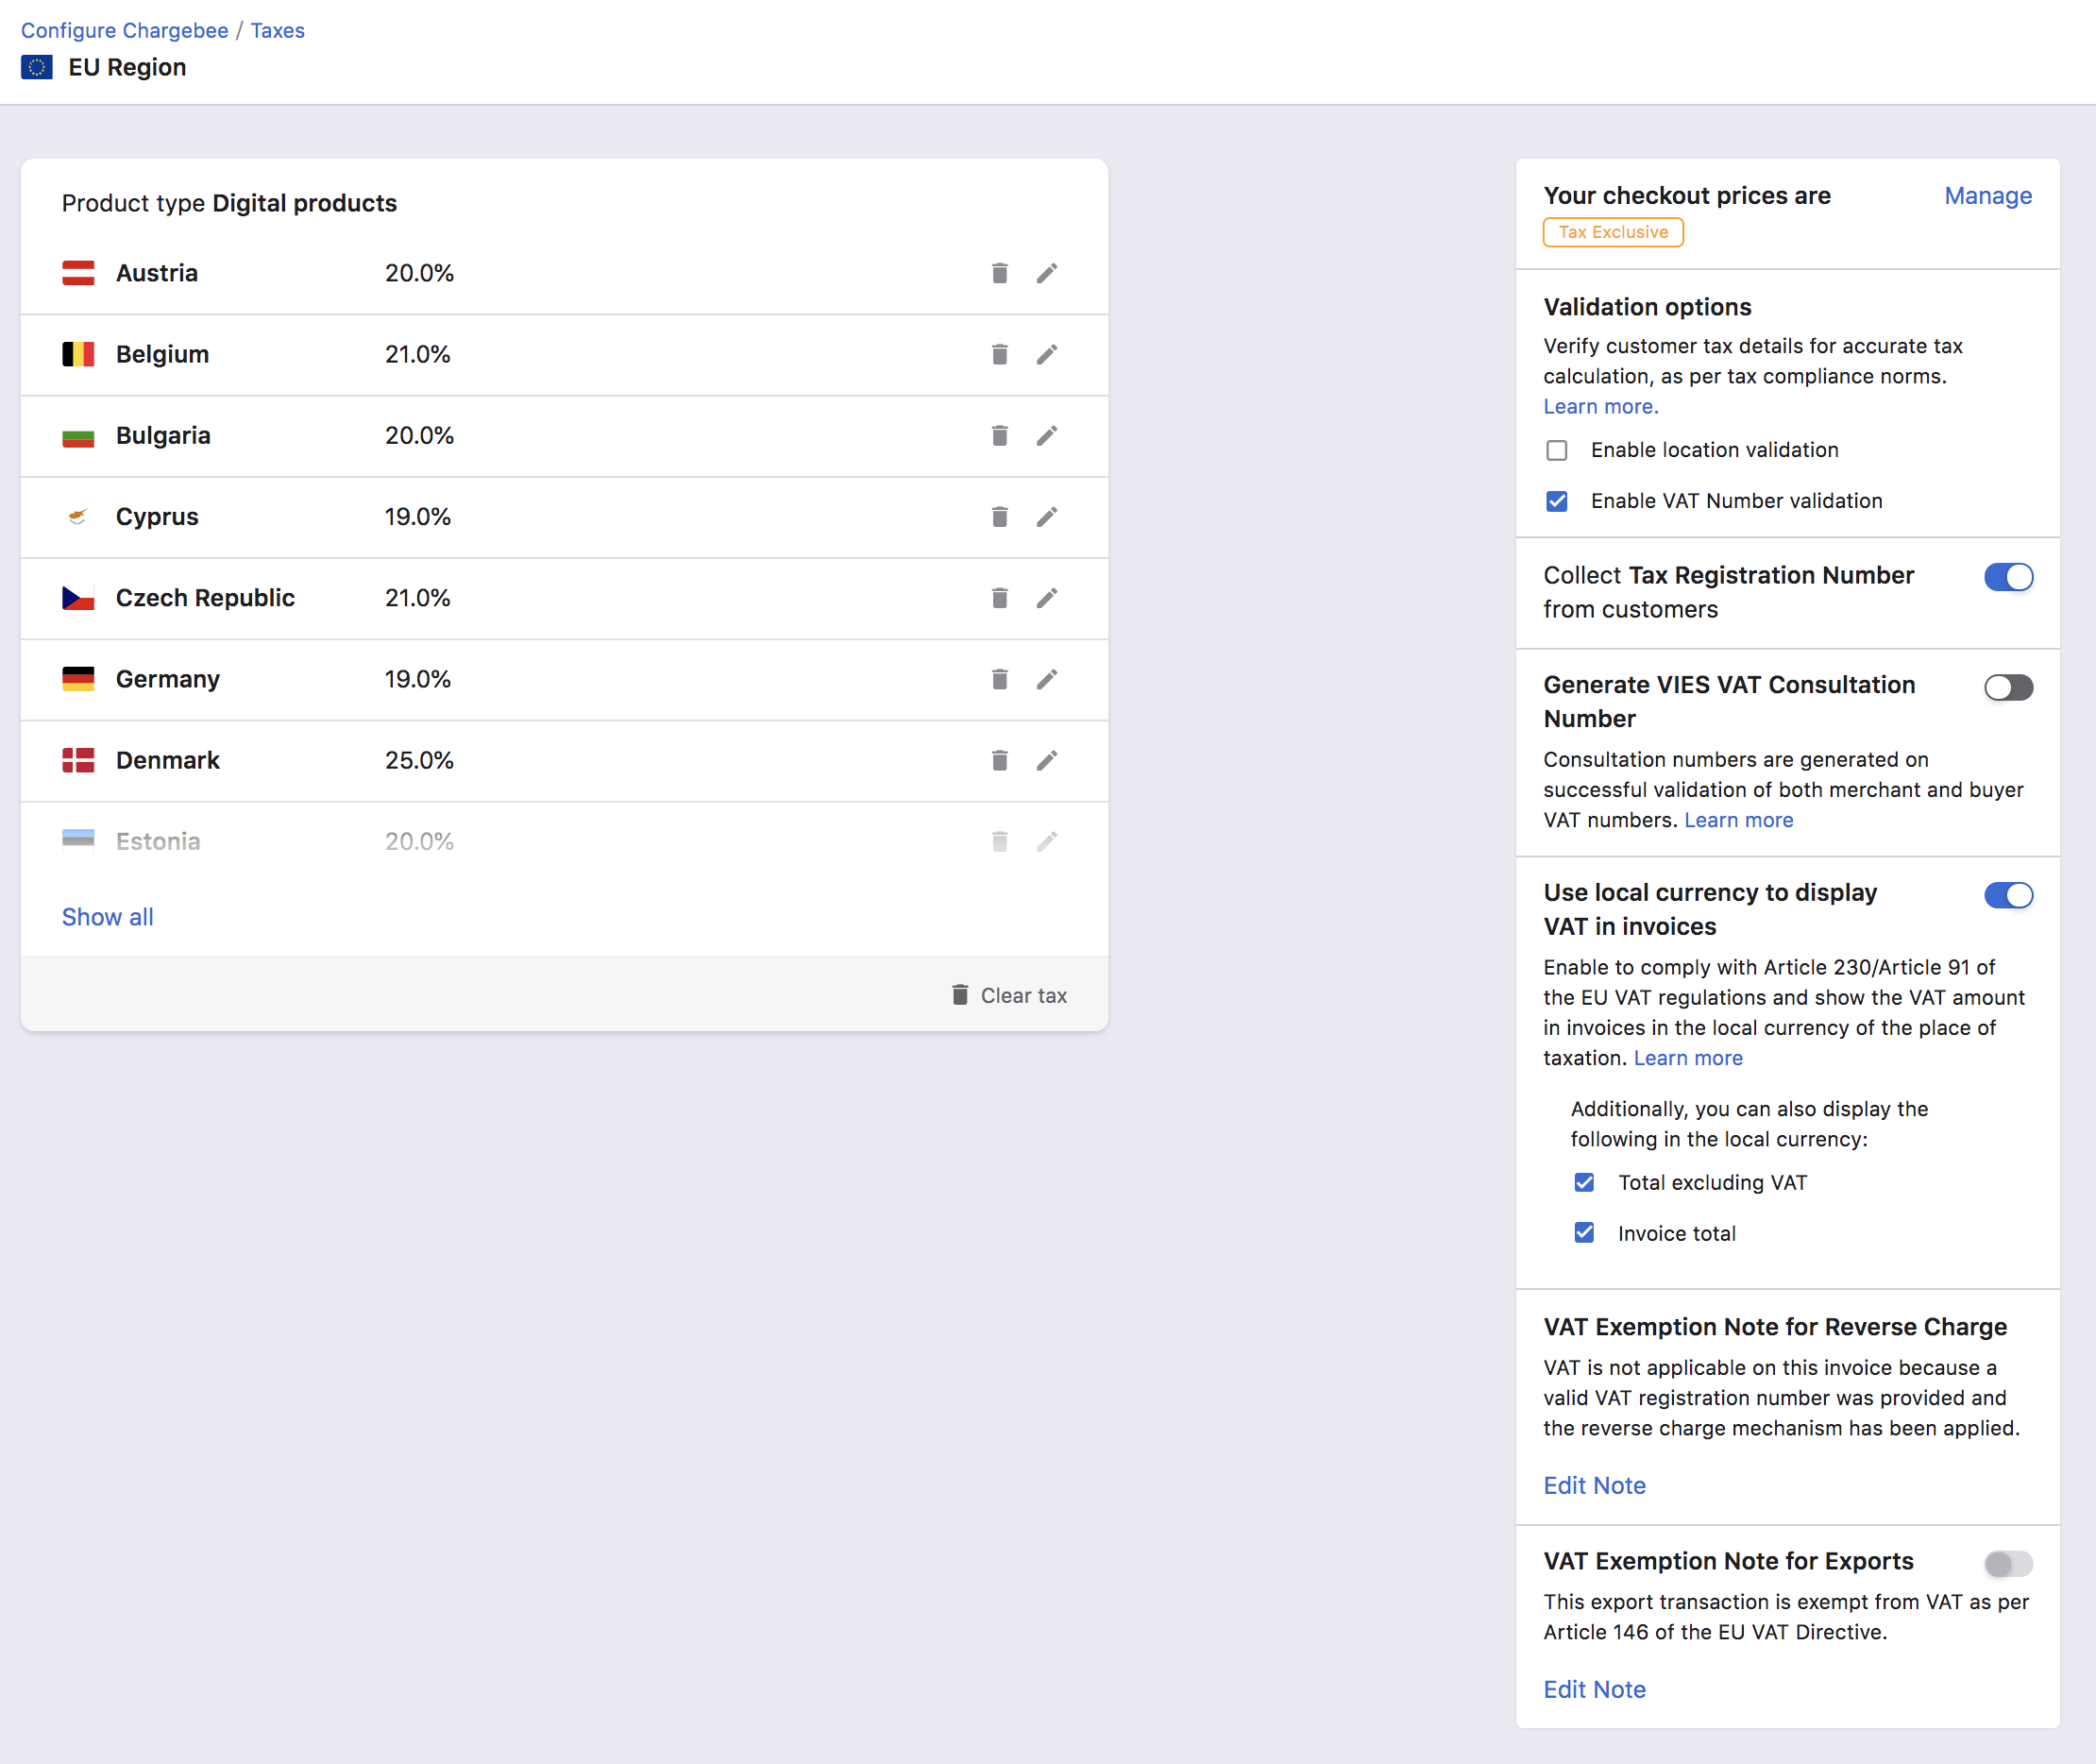
Task: Delete the Germany tax rate
Action: 999,679
